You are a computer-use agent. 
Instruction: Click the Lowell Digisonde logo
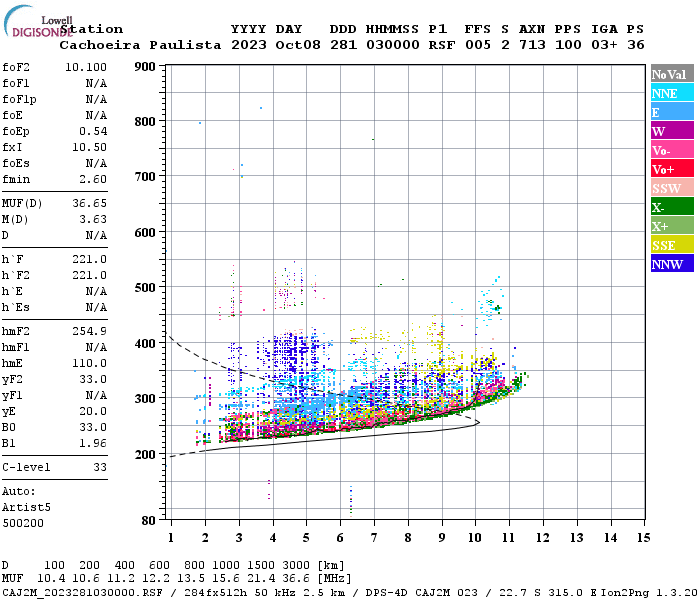[38, 21]
